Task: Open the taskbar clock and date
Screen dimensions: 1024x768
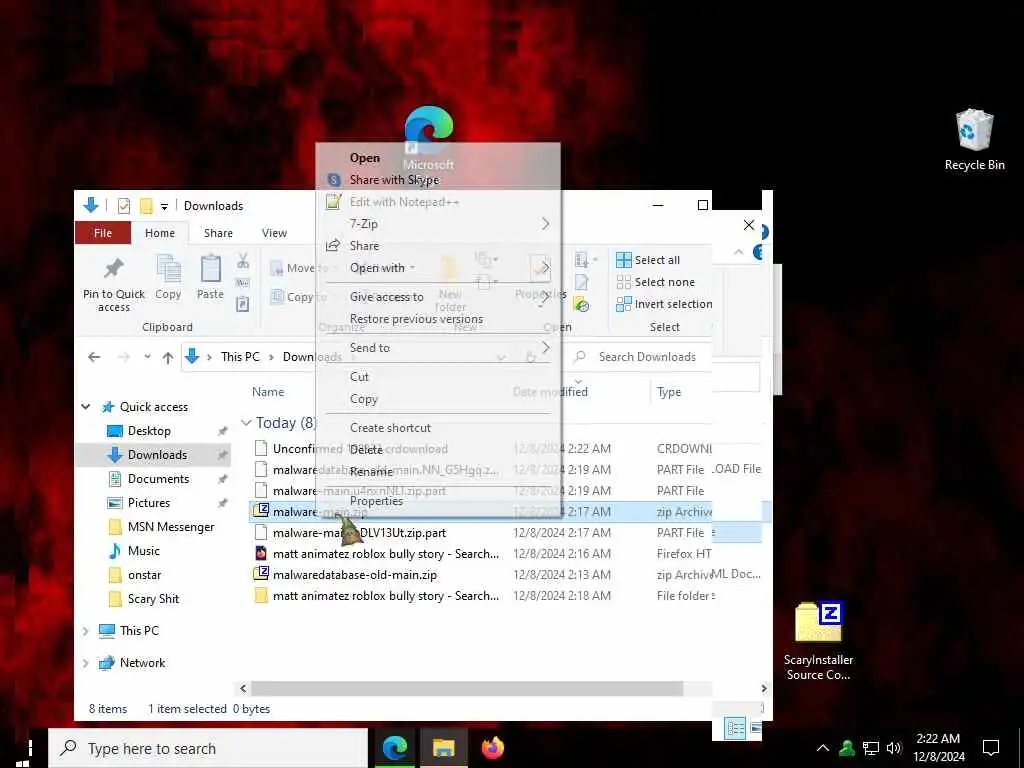Action: (x=938, y=748)
